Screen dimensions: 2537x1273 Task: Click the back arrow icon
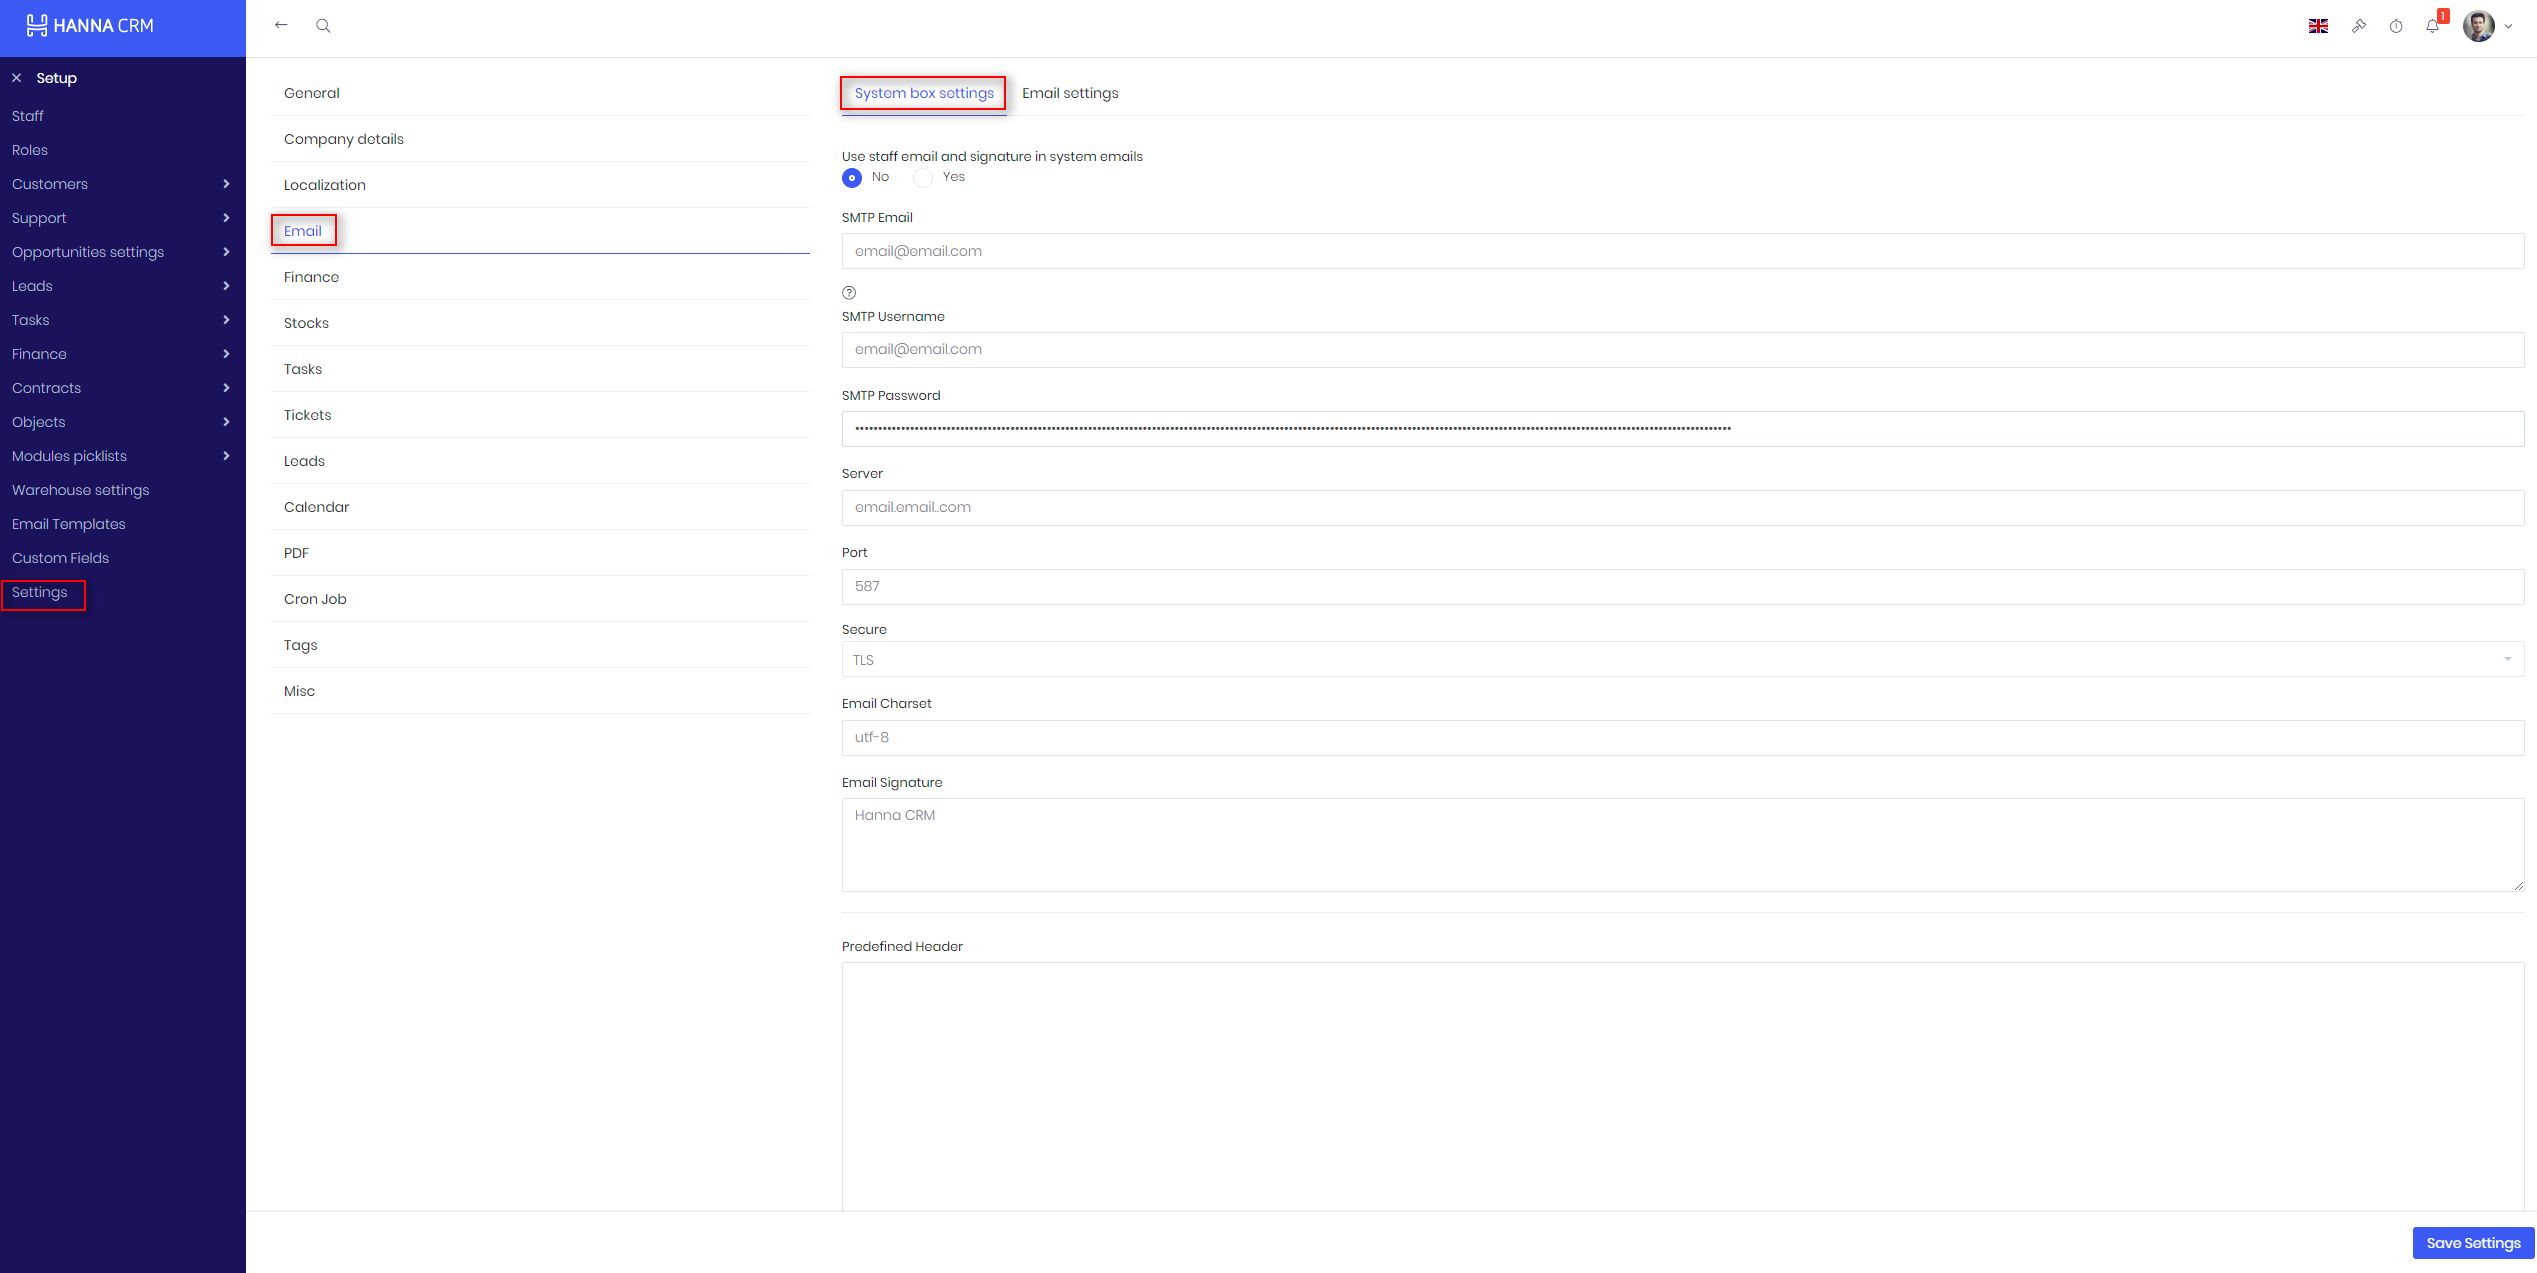coord(281,25)
